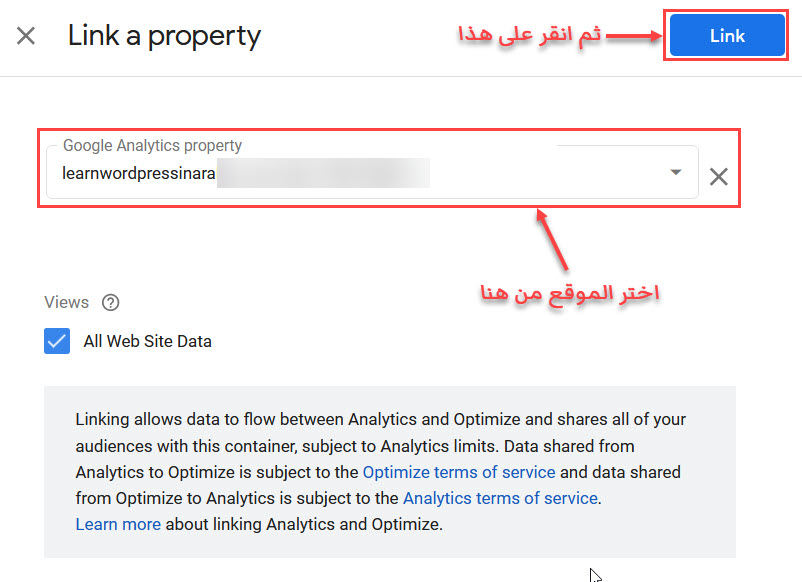
Task: Click the Views section label
Action: (66, 302)
